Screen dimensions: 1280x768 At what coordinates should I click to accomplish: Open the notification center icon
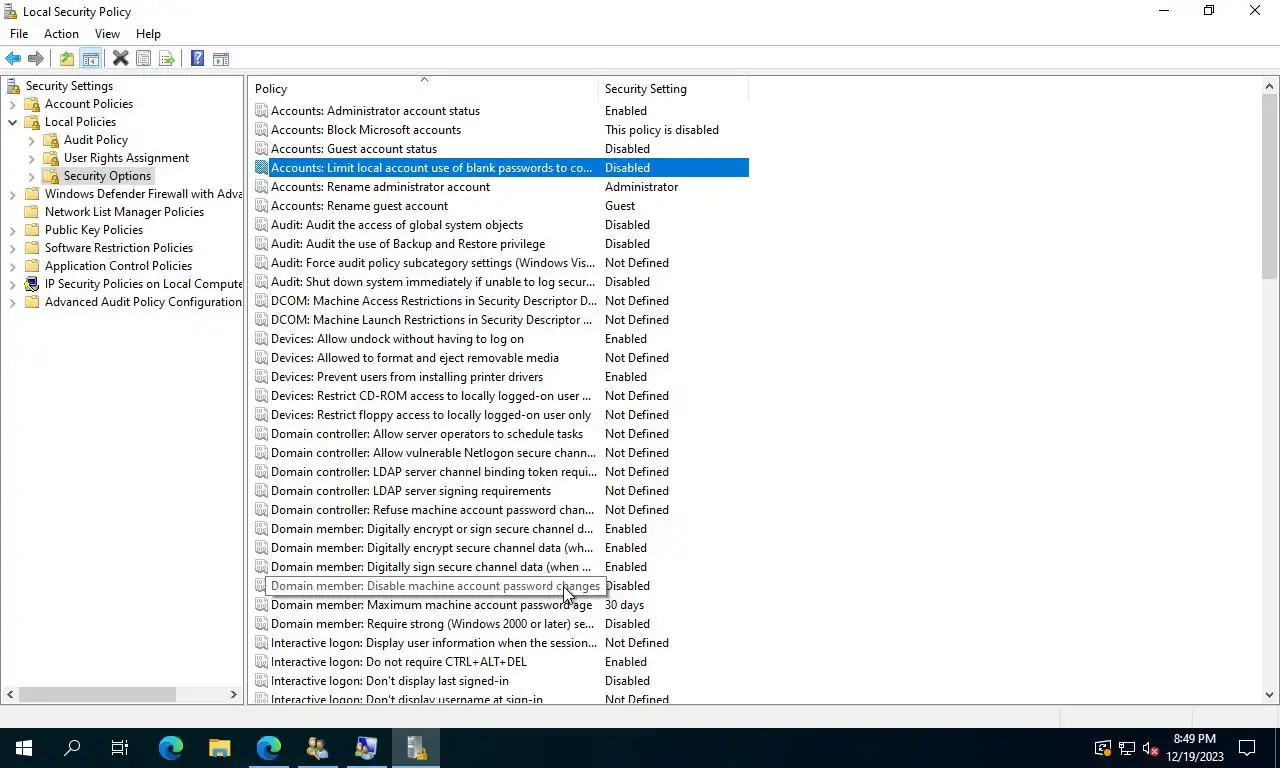1247,748
